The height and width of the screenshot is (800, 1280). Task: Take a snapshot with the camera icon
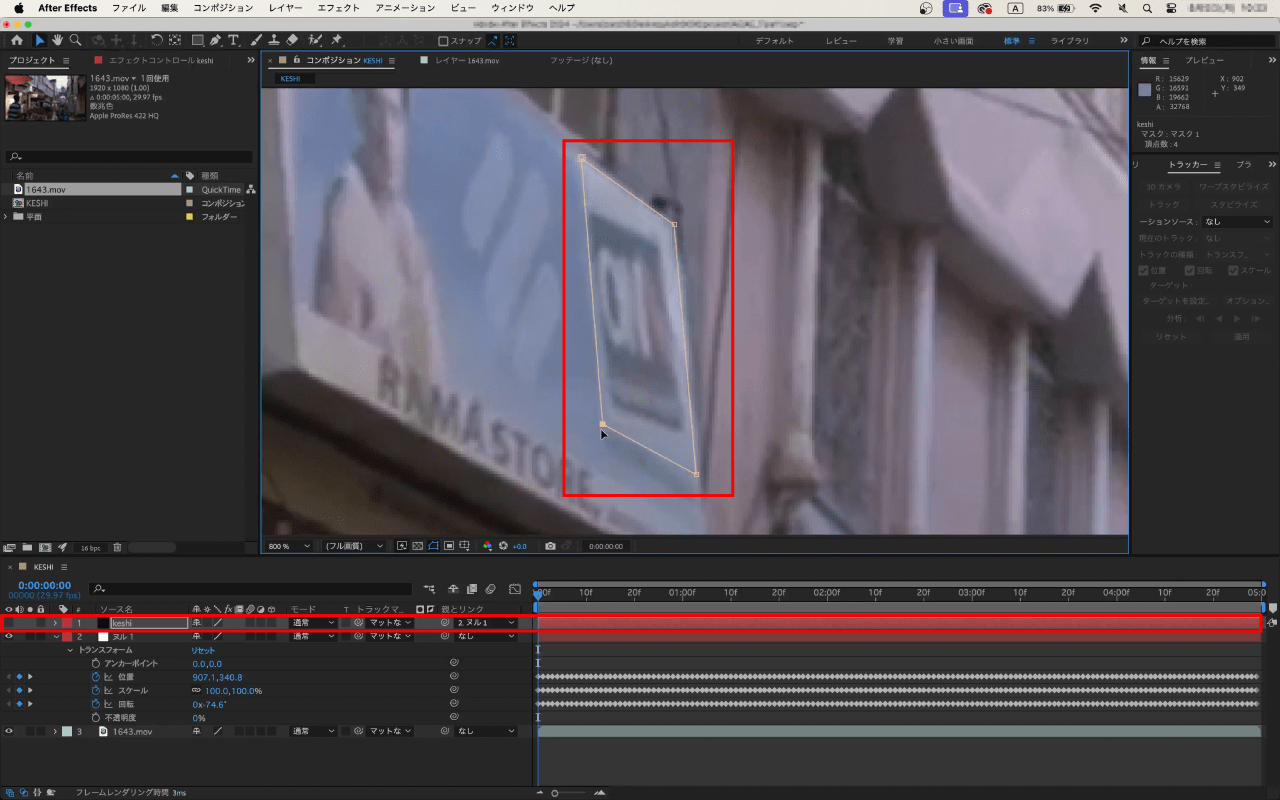tap(550, 546)
